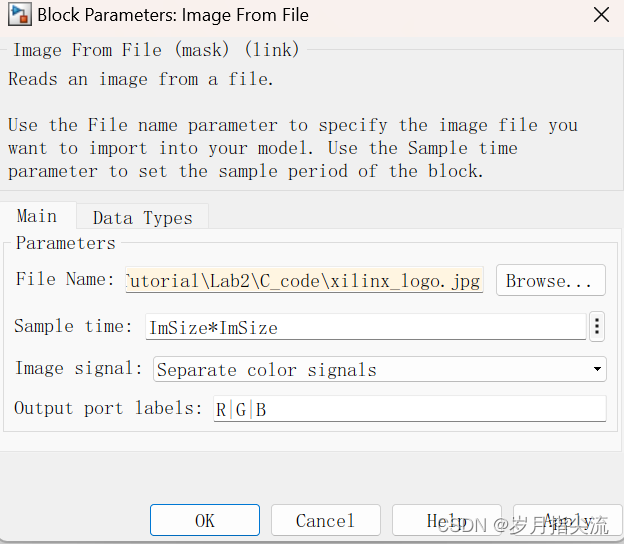Click the Block Parameters title bar text
The image size is (624, 544).
click(x=173, y=15)
